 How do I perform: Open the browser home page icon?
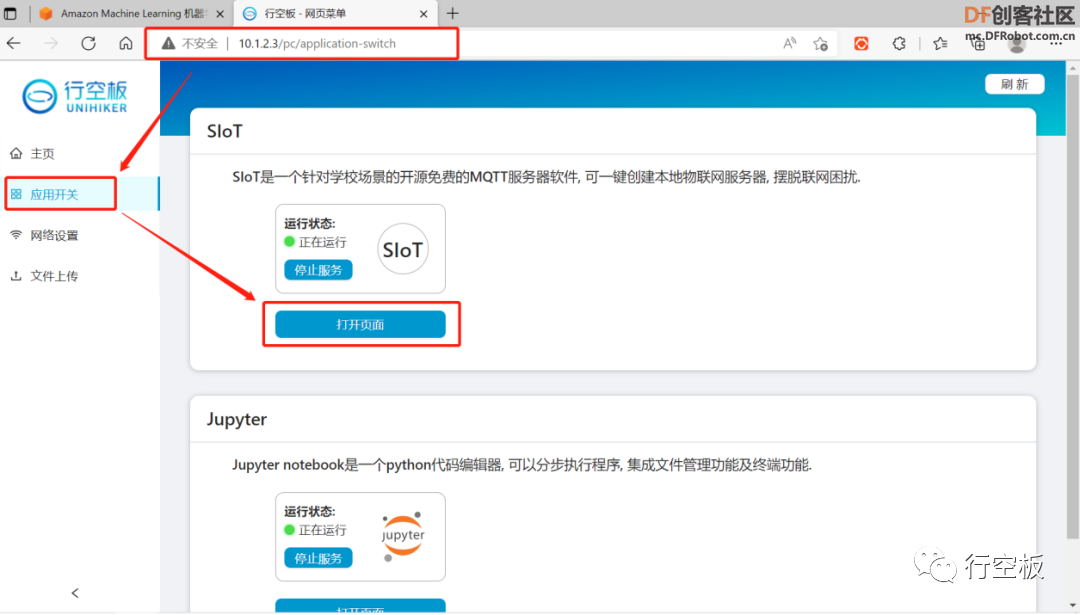pos(125,43)
